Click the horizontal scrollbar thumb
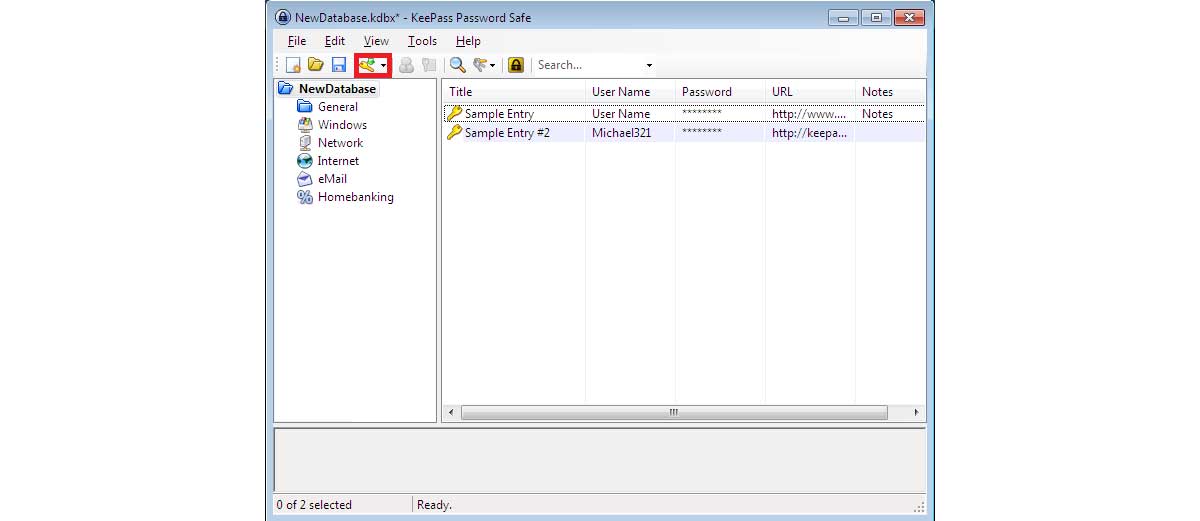The image size is (1200, 521). 674,412
